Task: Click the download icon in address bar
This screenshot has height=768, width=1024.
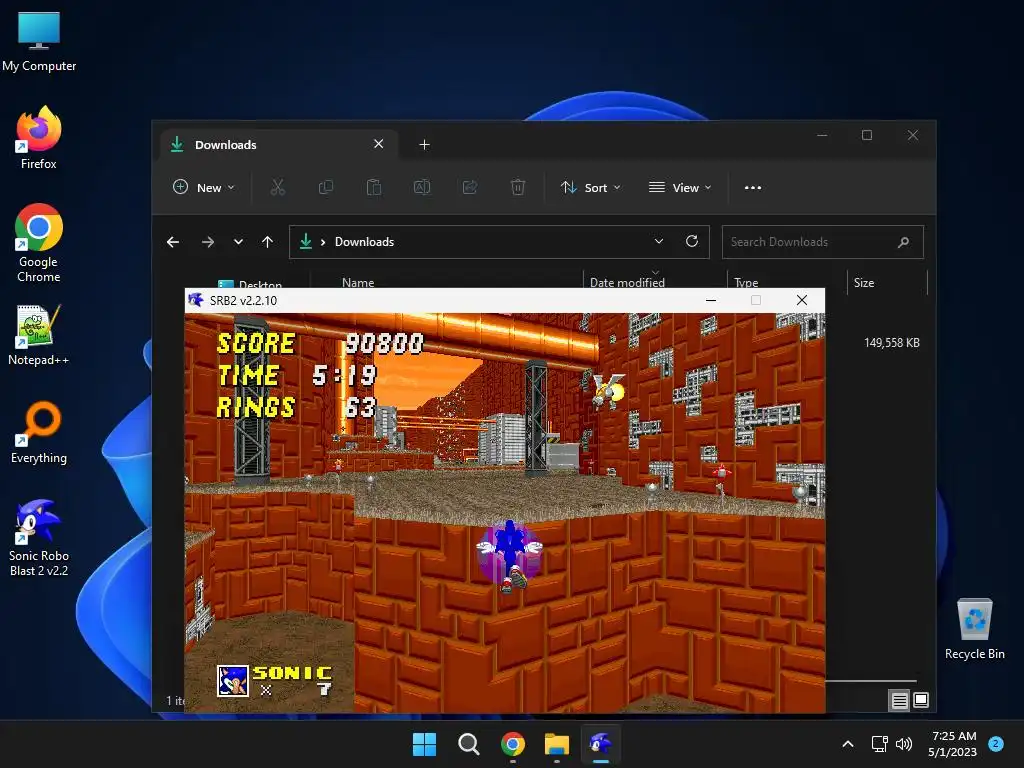Action: 306,242
